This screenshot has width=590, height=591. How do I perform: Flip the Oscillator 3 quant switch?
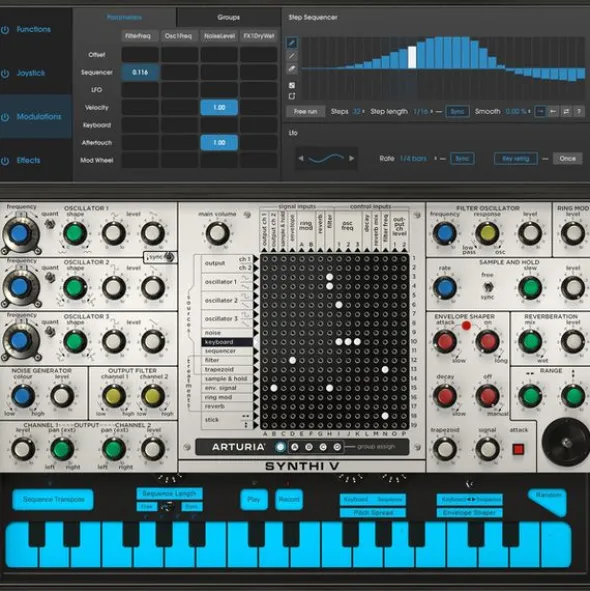[x=49, y=332]
